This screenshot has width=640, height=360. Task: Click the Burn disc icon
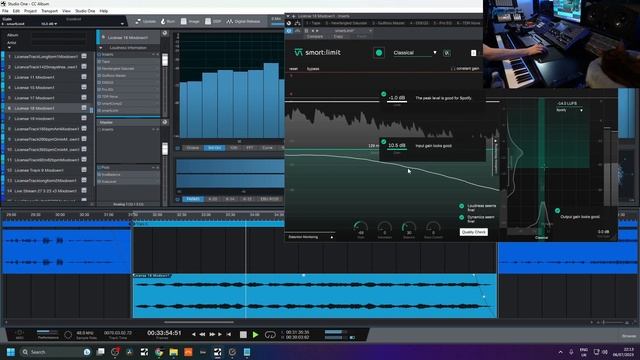click(x=168, y=21)
